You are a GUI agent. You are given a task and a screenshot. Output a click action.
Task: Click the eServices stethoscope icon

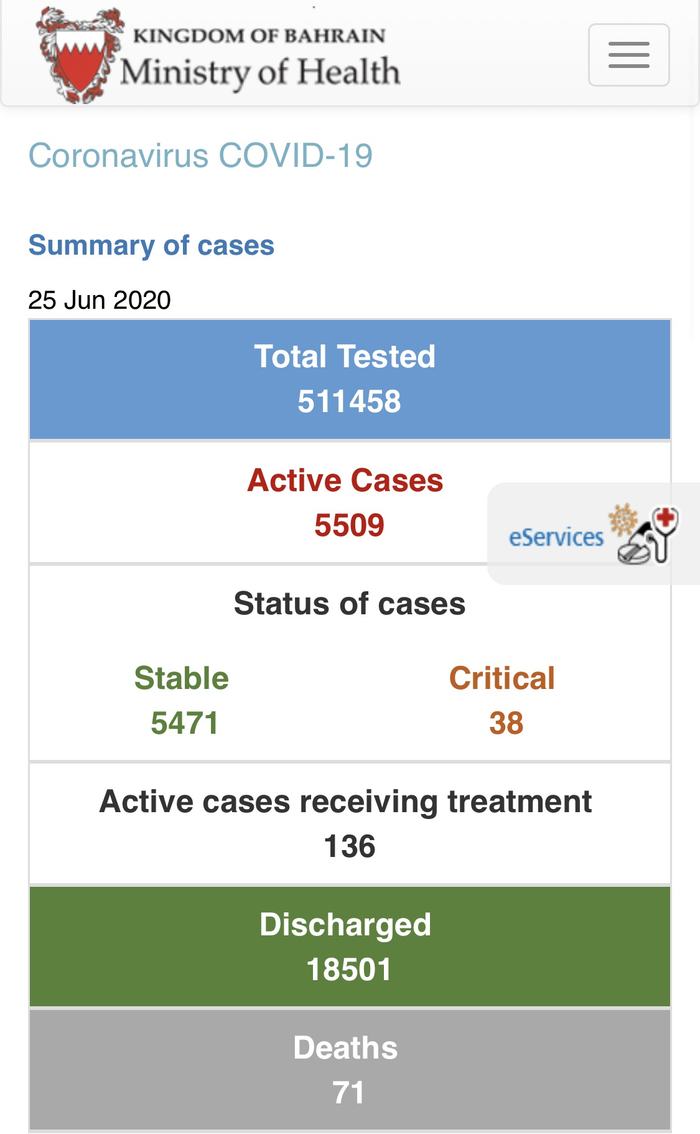click(646, 535)
